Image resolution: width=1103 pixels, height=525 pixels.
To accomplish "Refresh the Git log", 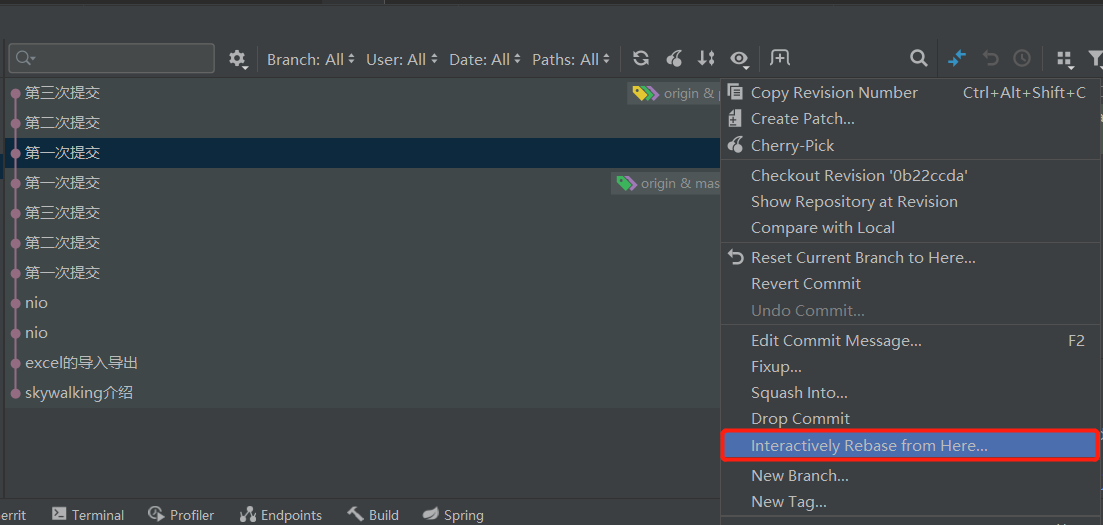I will coord(640,58).
